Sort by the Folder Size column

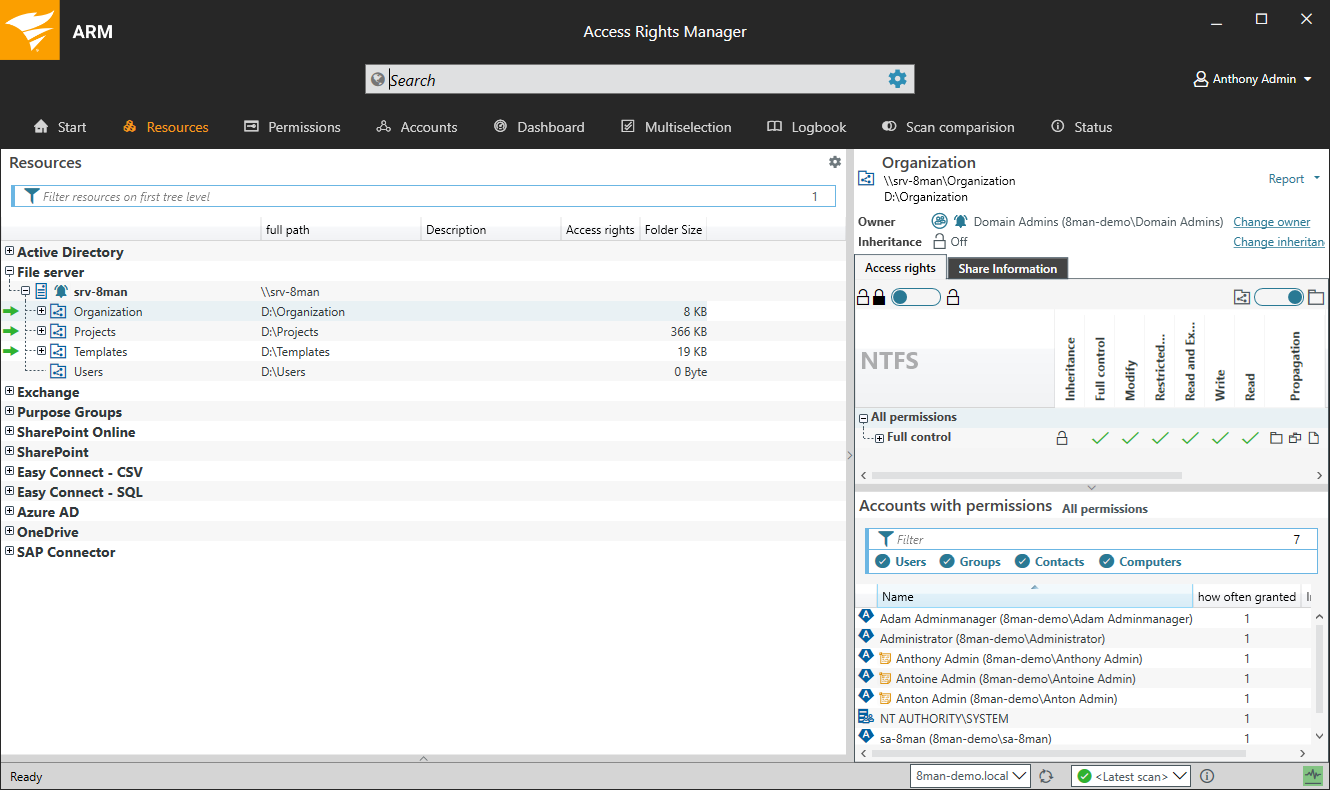tap(673, 230)
